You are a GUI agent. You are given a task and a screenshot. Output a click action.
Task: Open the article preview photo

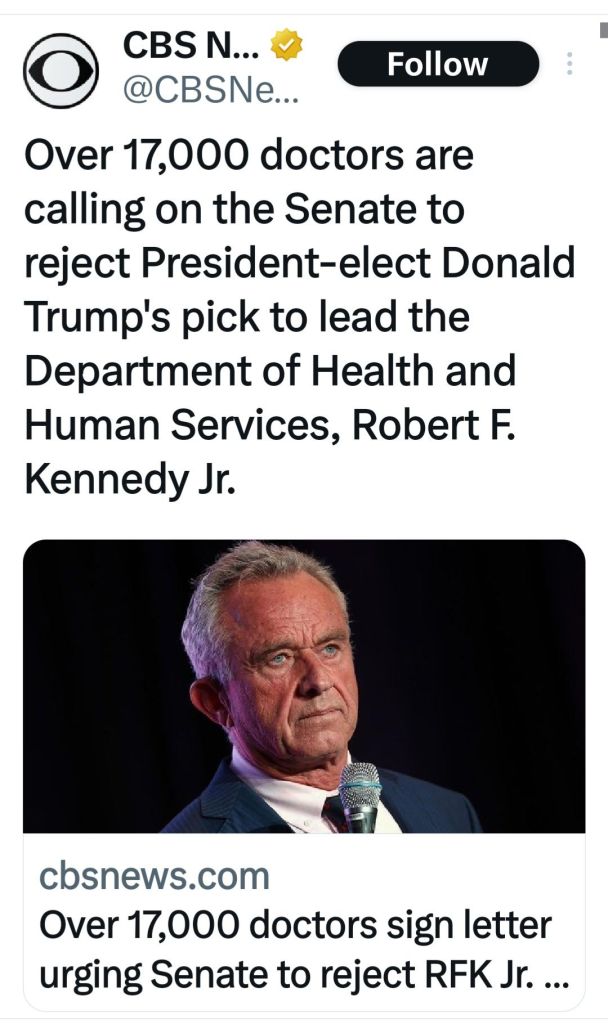point(303,686)
